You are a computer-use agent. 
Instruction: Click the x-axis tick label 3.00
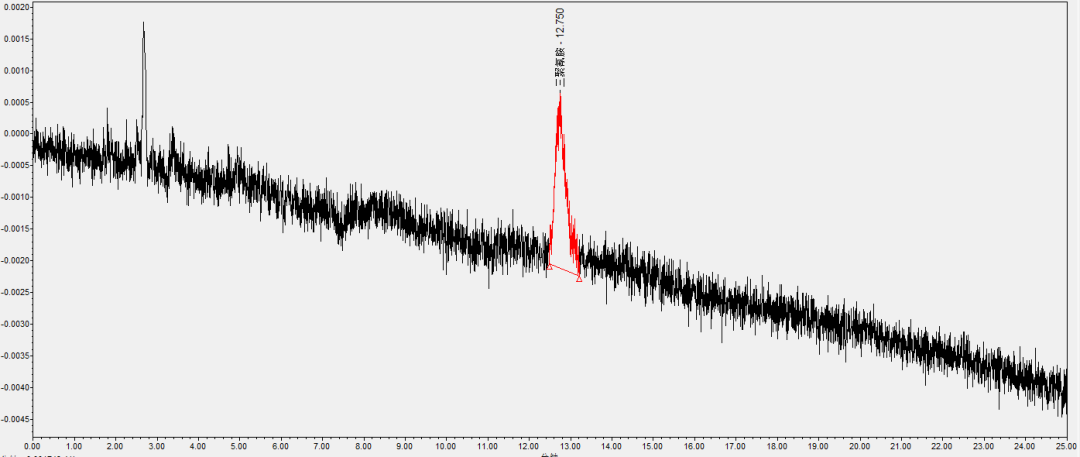[157, 446]
